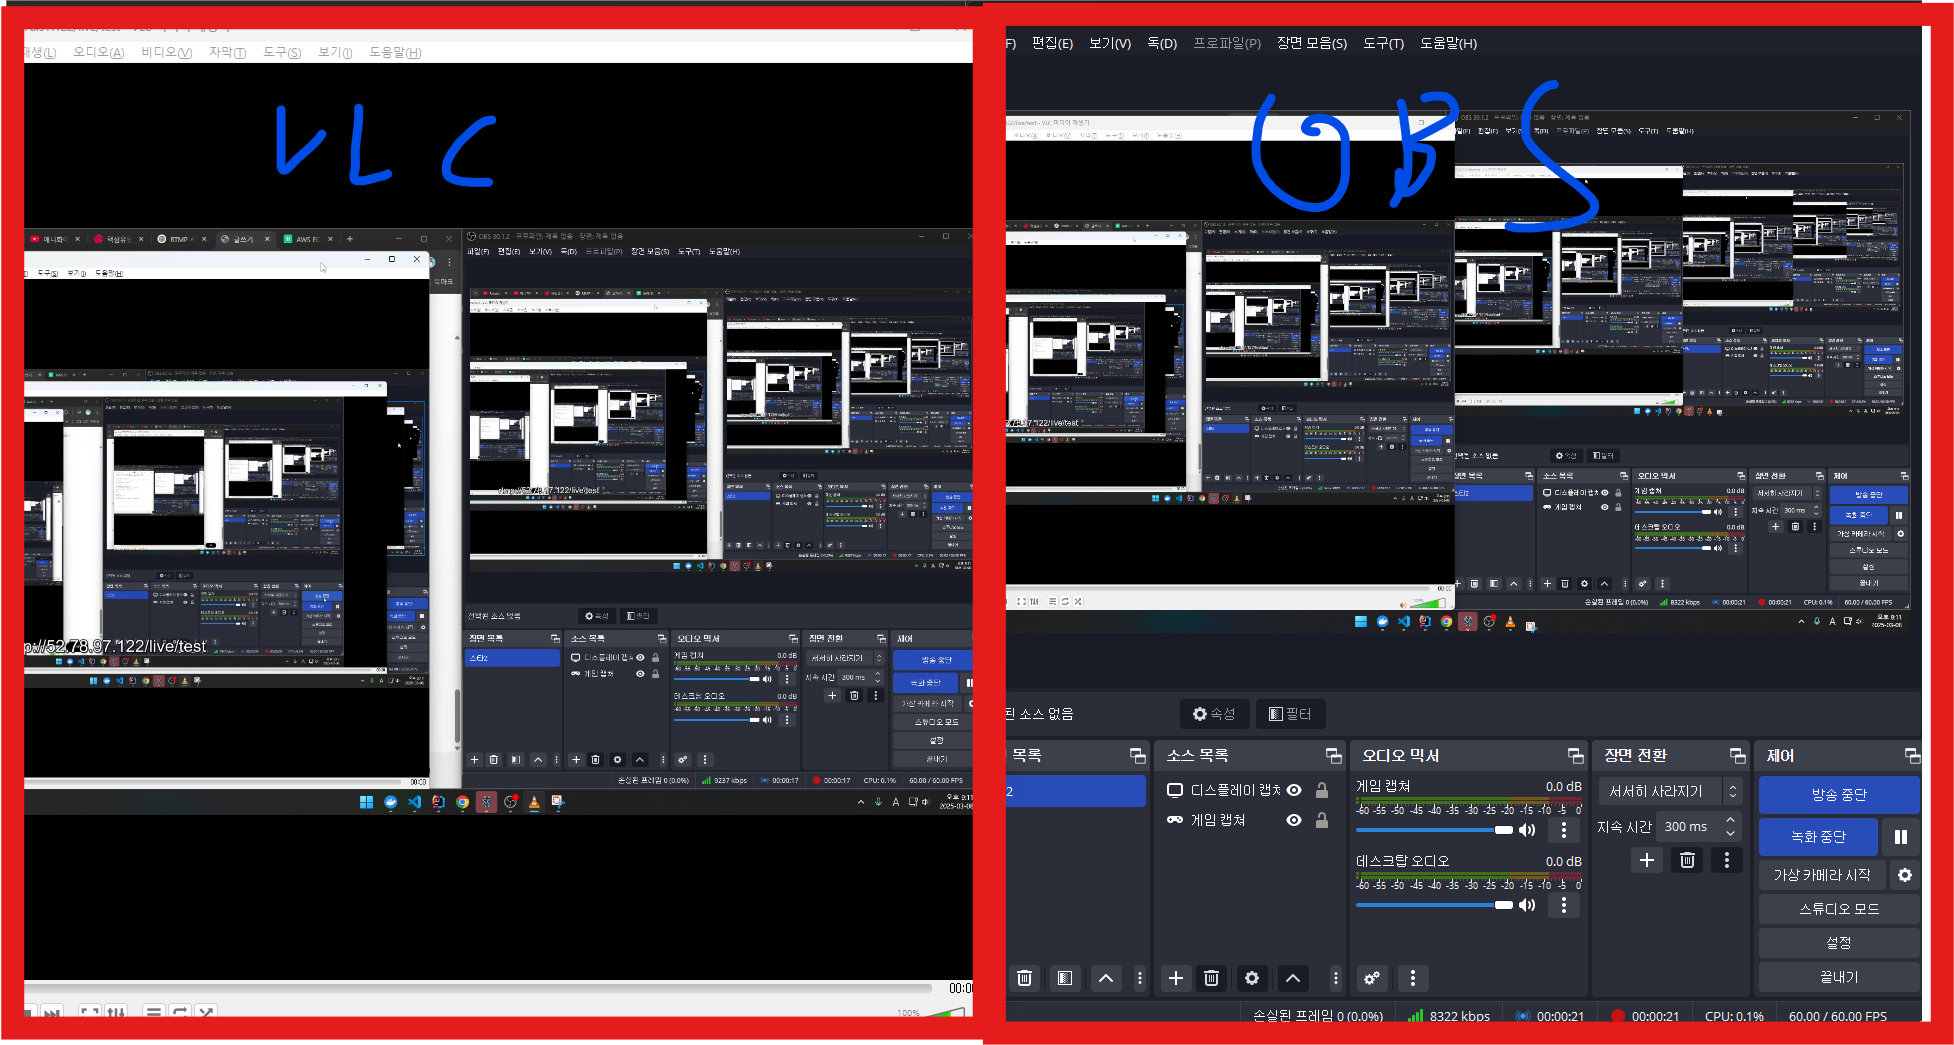Click blue streaming indicator in status bar
The width and height of the screenshot is (1954, 1045).
point(1523,1016)
